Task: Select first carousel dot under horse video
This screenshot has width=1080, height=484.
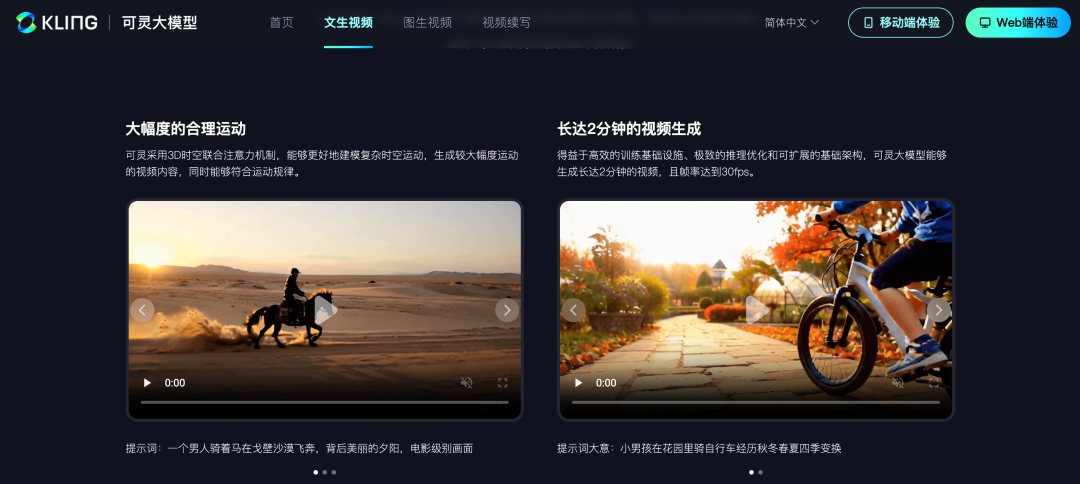Action: (x=316, y=472)
